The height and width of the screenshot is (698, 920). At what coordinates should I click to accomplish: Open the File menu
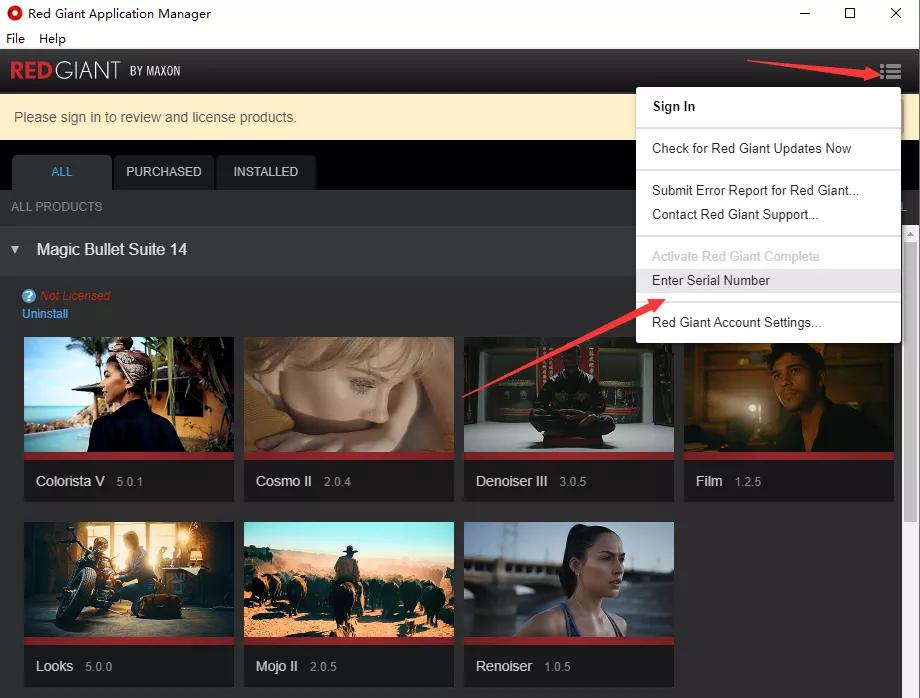click(15, 38)
